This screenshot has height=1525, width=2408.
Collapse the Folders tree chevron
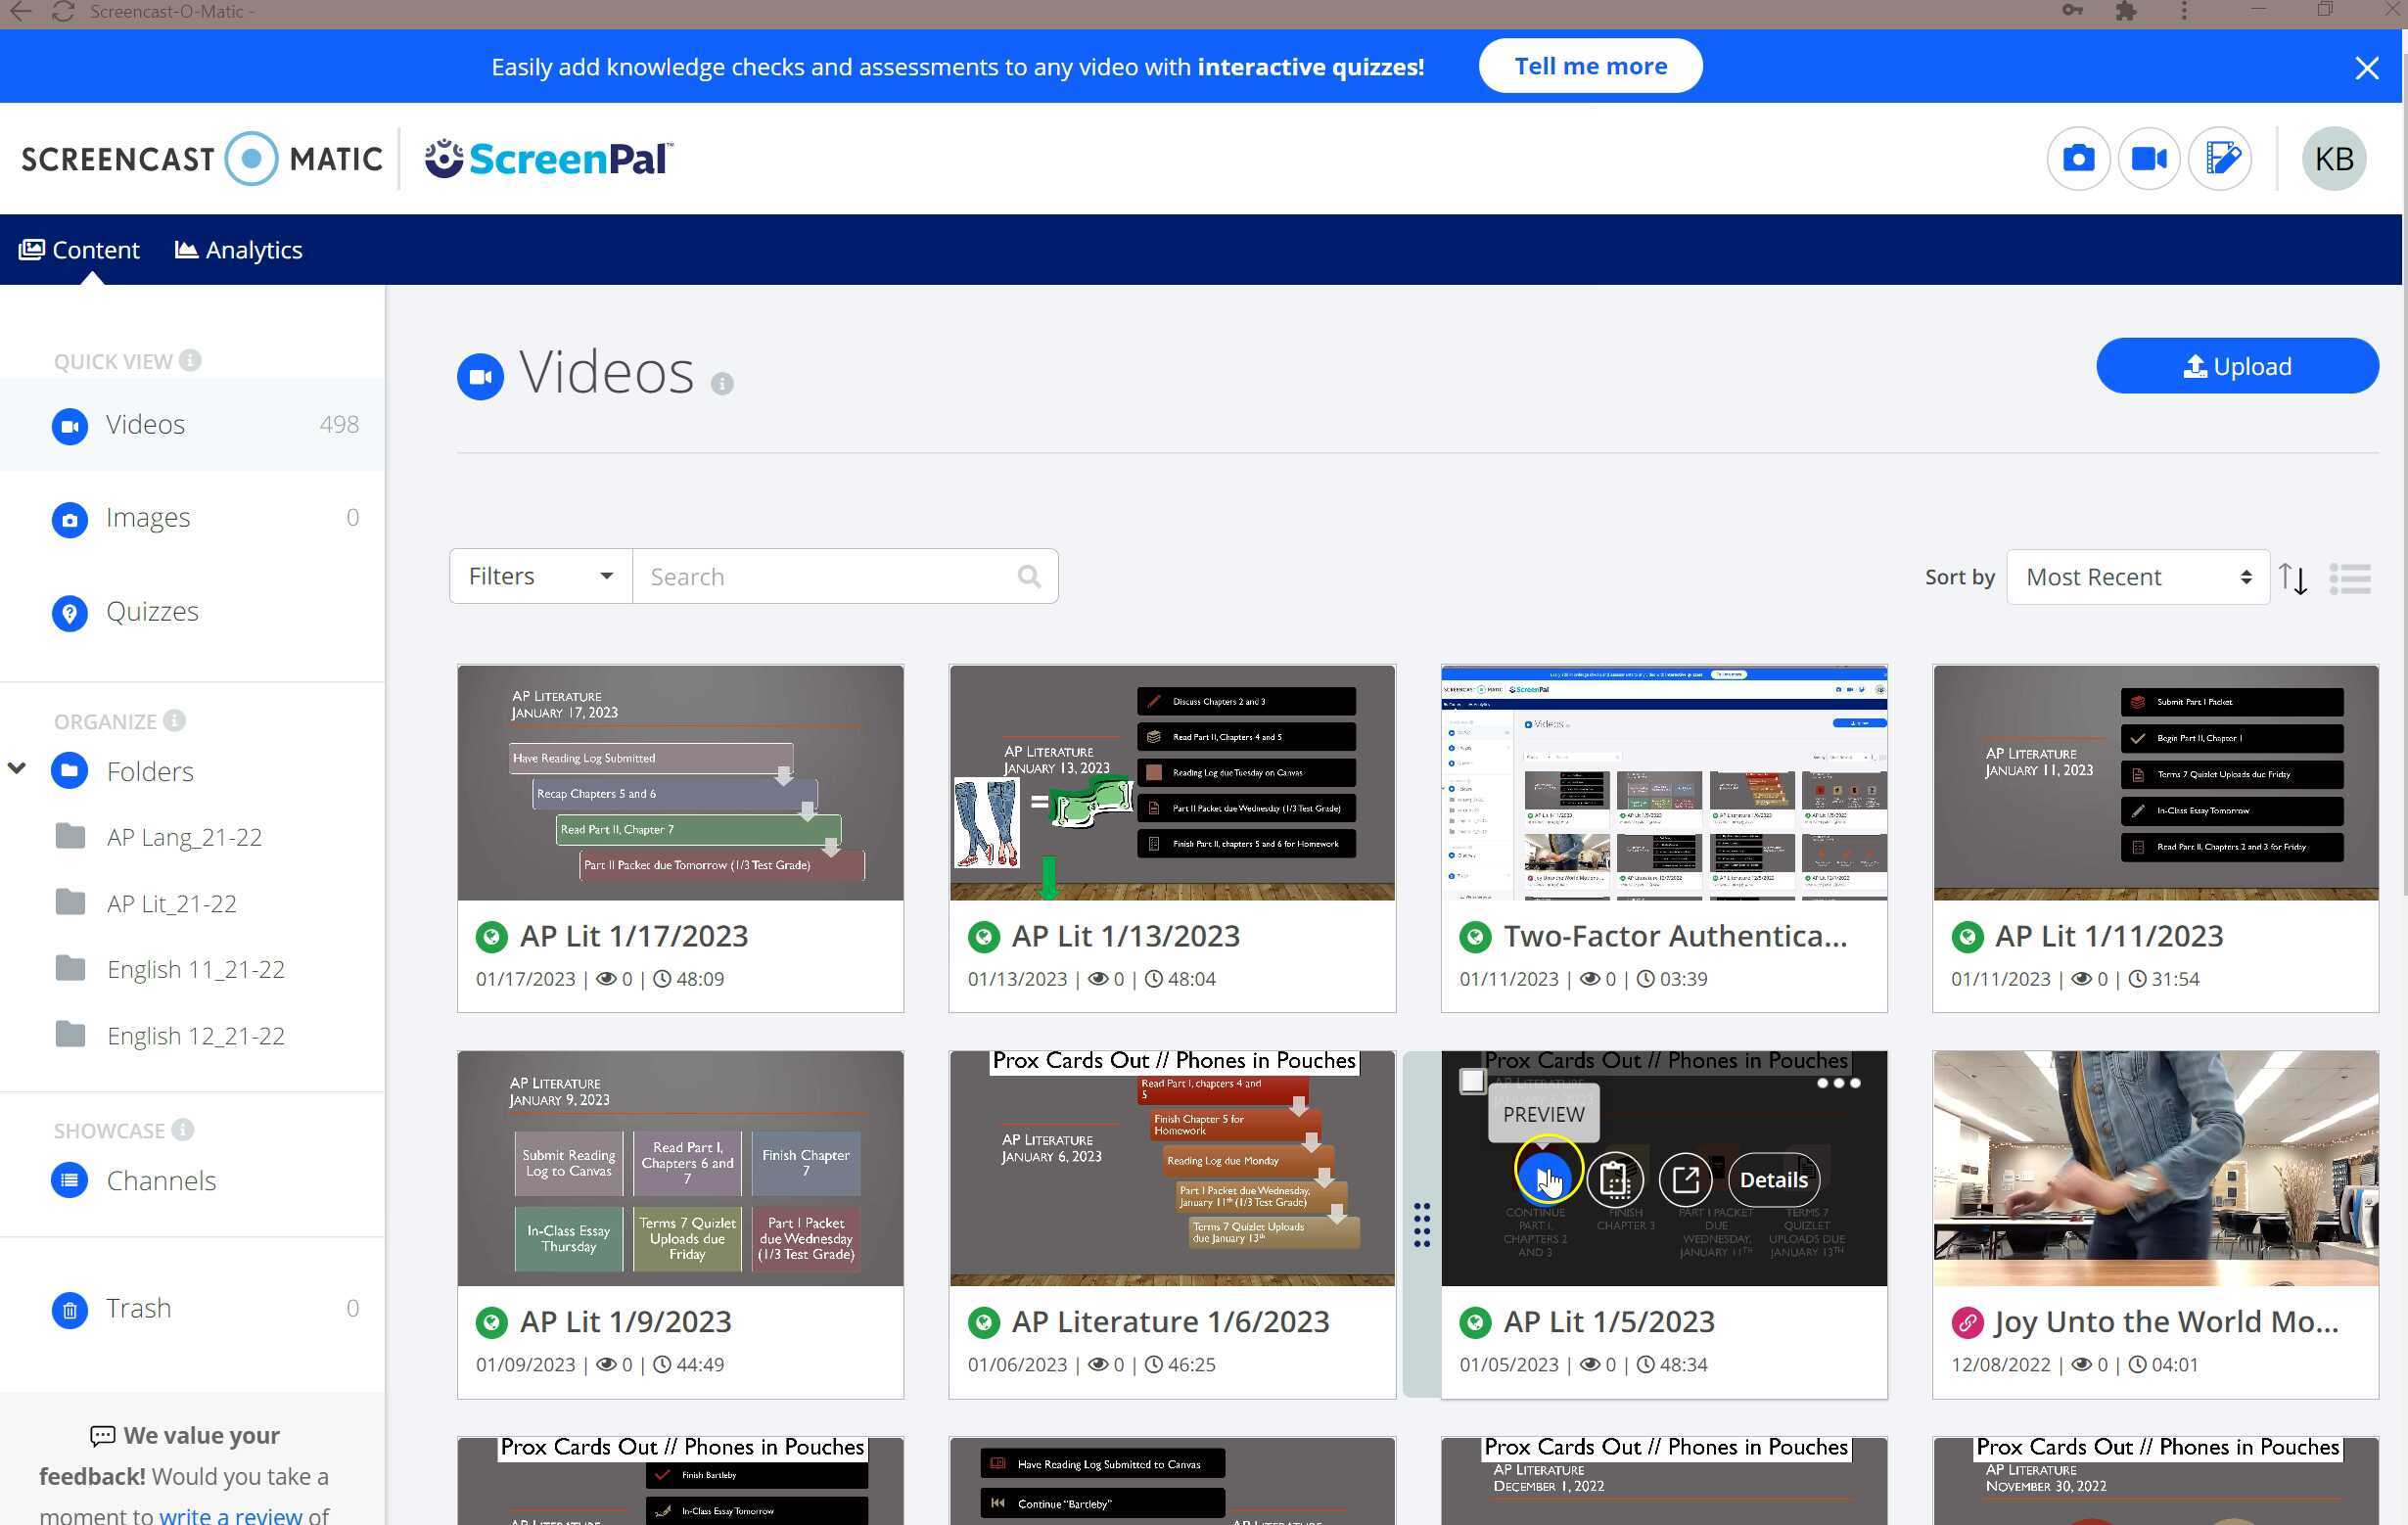tap(17, 769)
